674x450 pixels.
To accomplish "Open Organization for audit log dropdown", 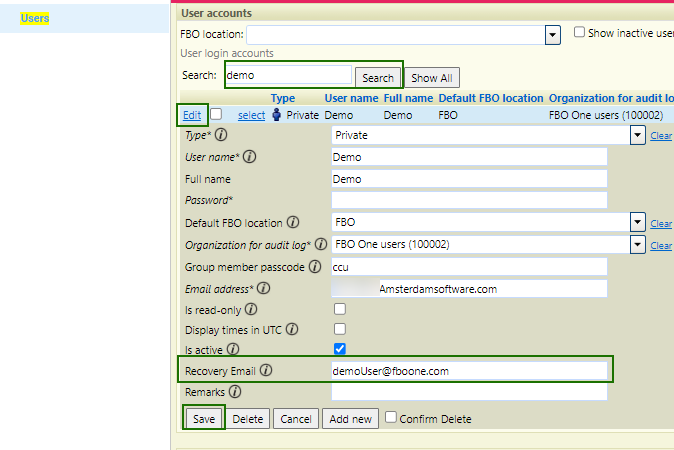I will click(637, 245).
